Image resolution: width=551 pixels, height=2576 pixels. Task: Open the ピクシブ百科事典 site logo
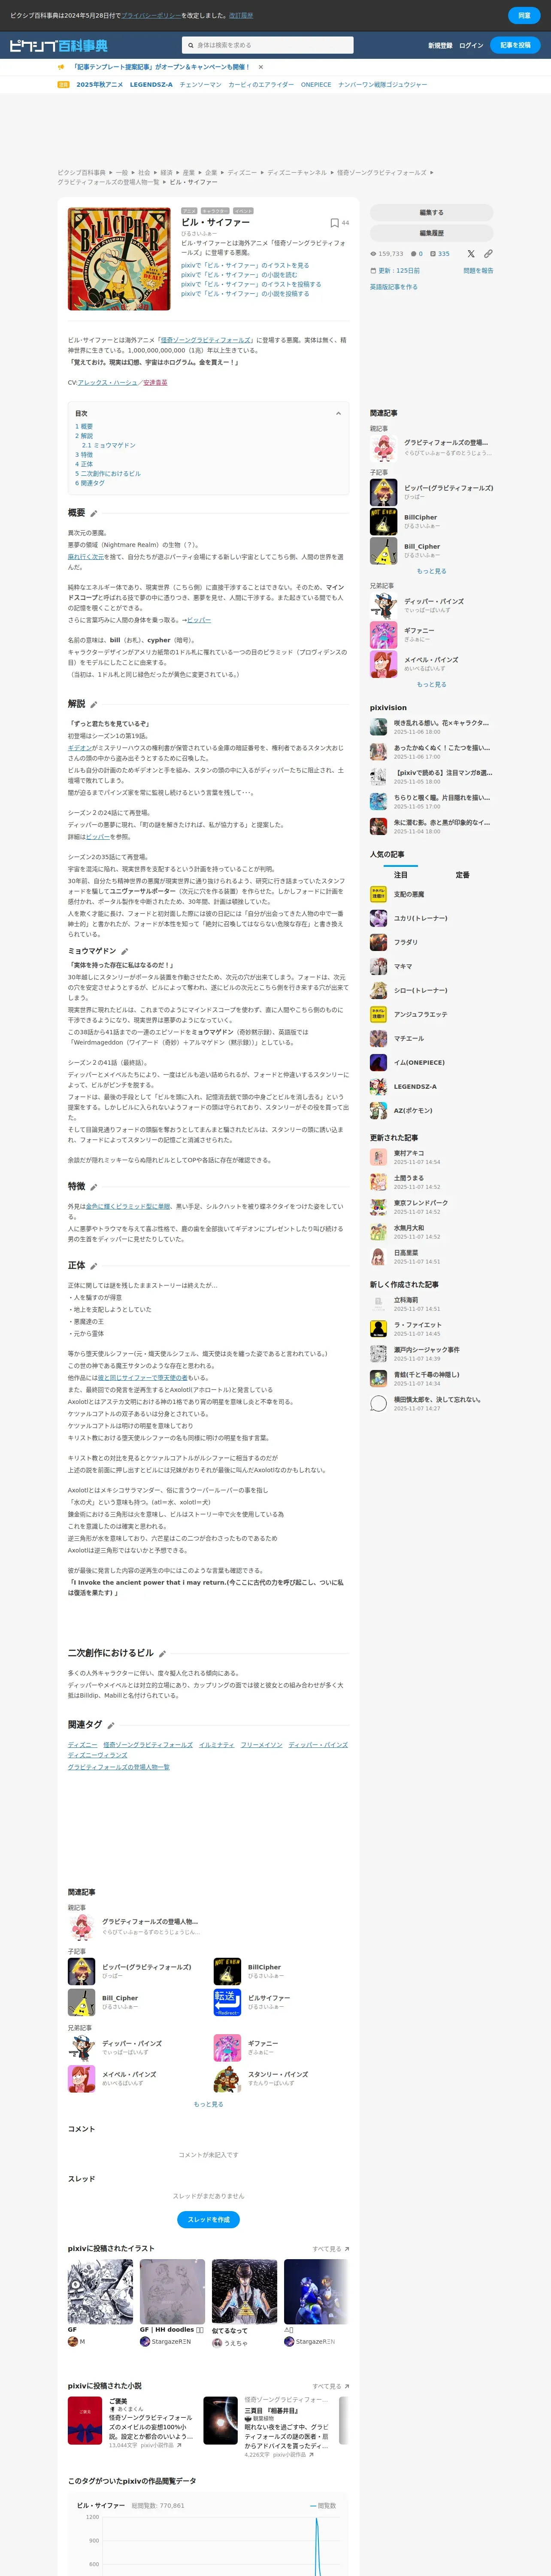[58, 45]
